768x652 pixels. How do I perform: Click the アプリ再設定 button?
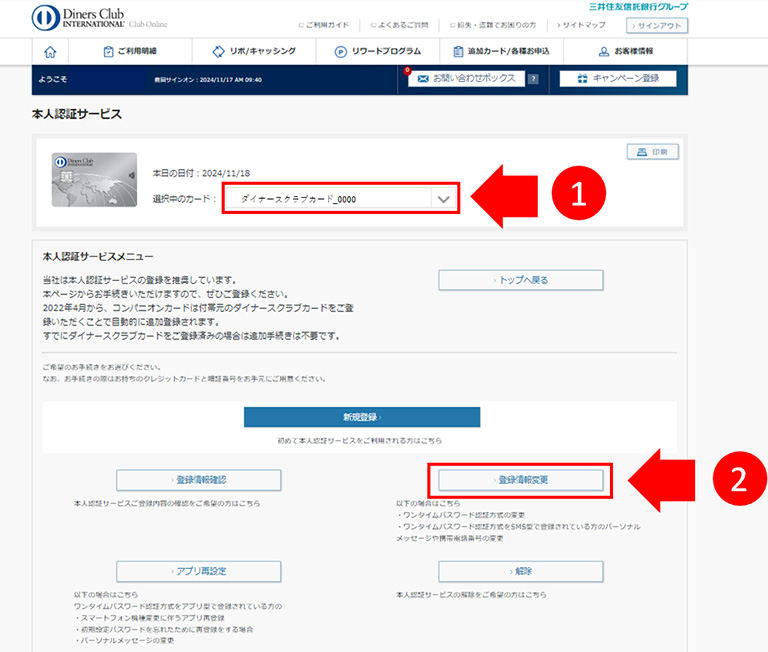(x=198, y=571)
